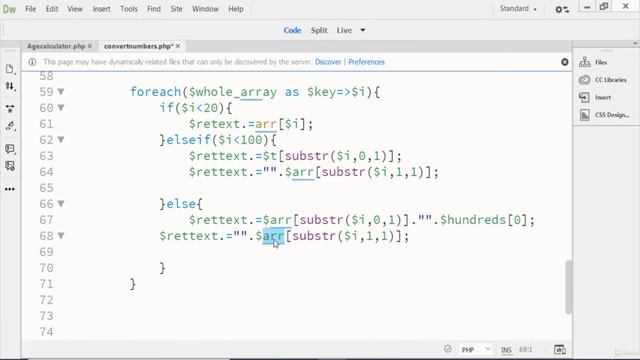Viewport: 640px width, 360px height.
Task: Click the vertical scrollbar thumb
Action: [x=568, y=287]
